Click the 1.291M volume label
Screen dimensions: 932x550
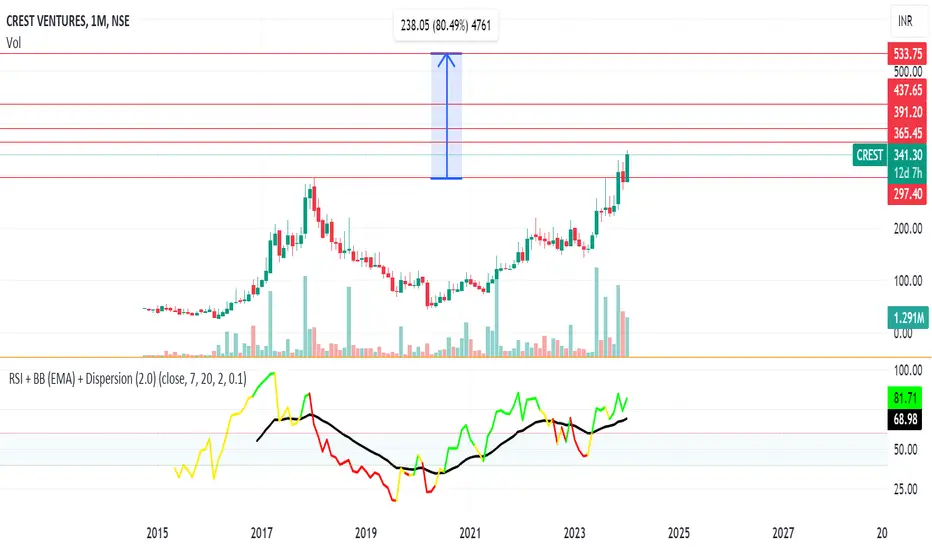[908, 318]
